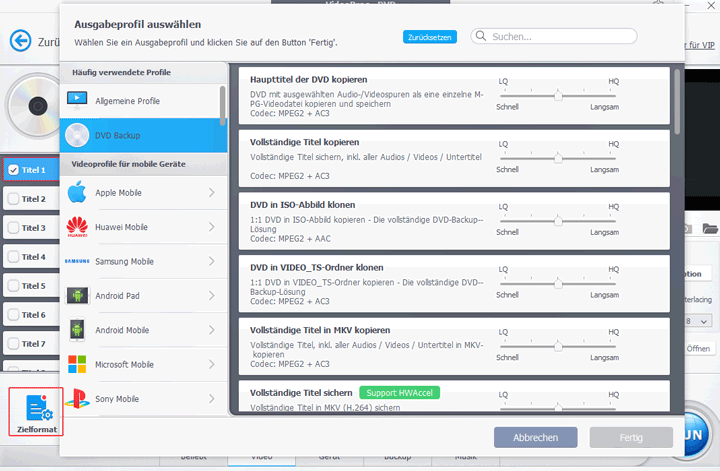Viewport: 720px width, 471px height.
Task: Expand the Apple Mobile chevron
Action: click(x=212, y=192)
